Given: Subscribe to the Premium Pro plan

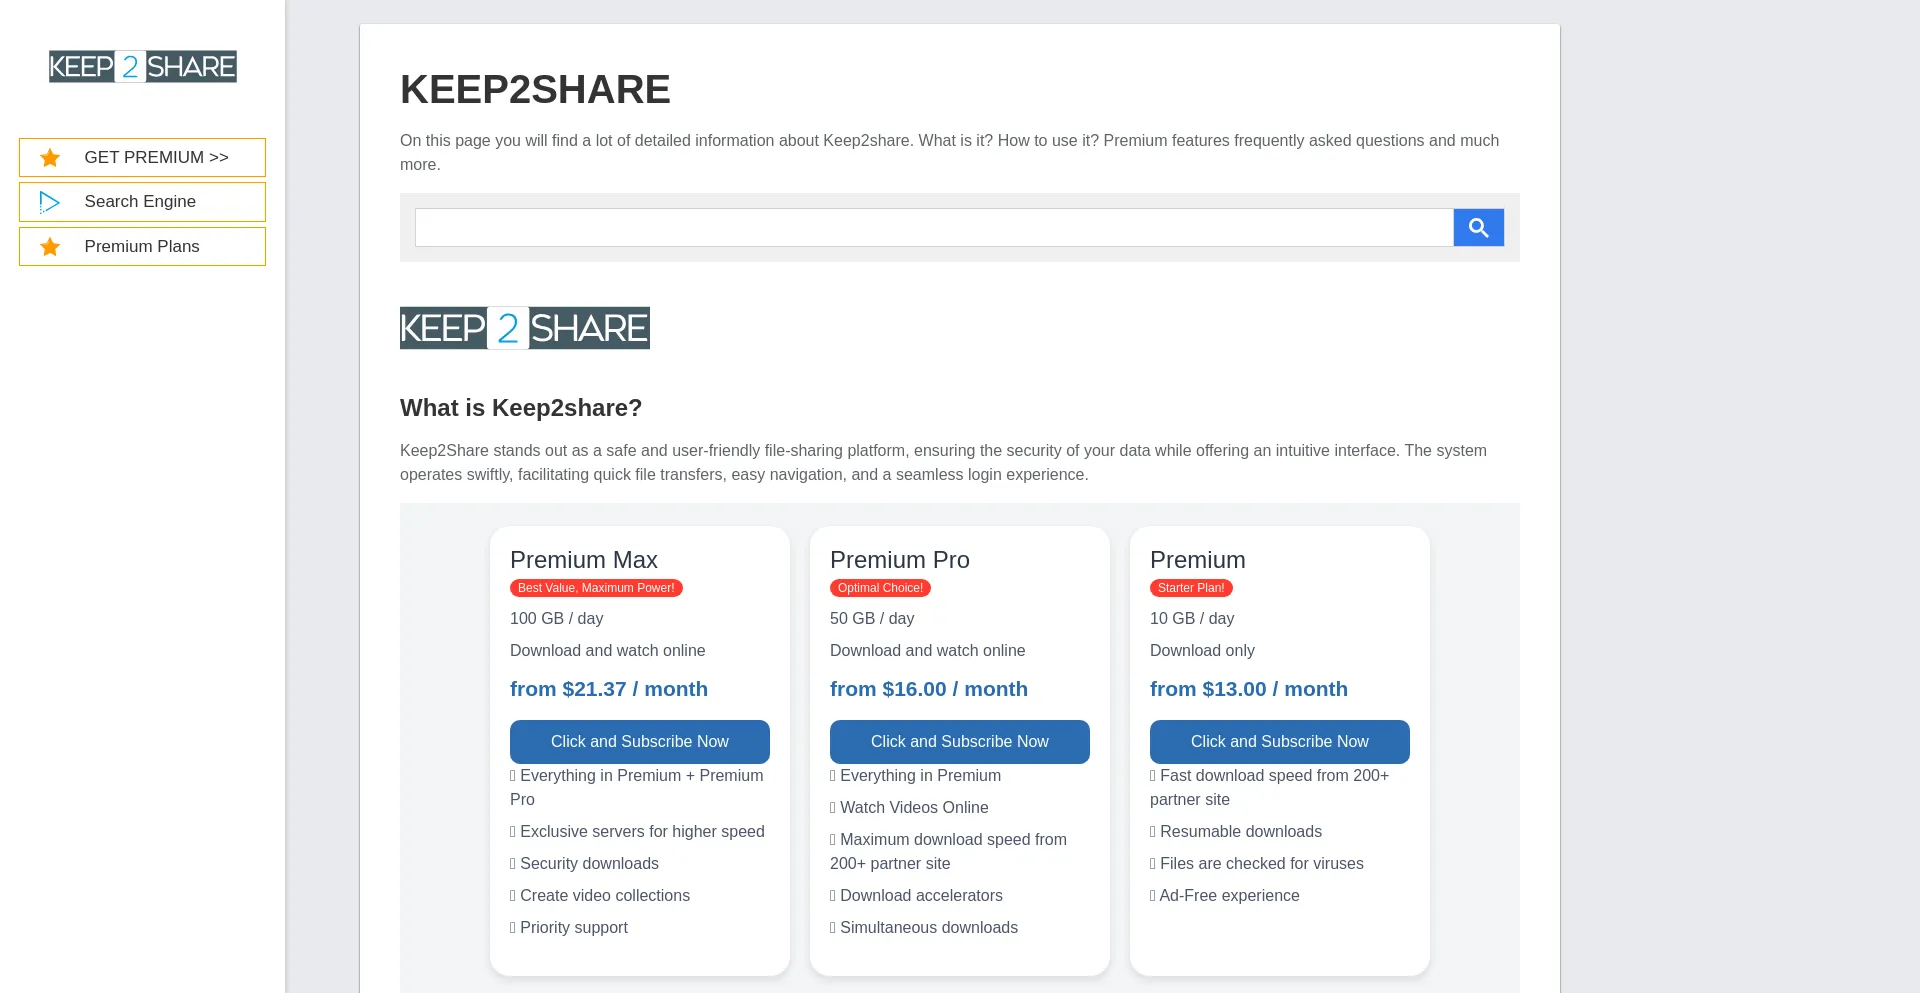Looking at the screenshot, I should (960, 742).
